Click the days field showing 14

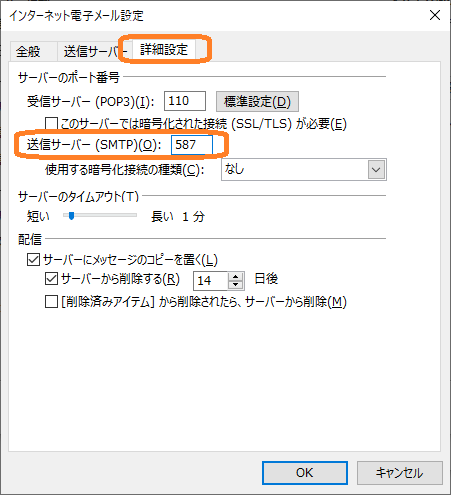(x=211, y=281)
